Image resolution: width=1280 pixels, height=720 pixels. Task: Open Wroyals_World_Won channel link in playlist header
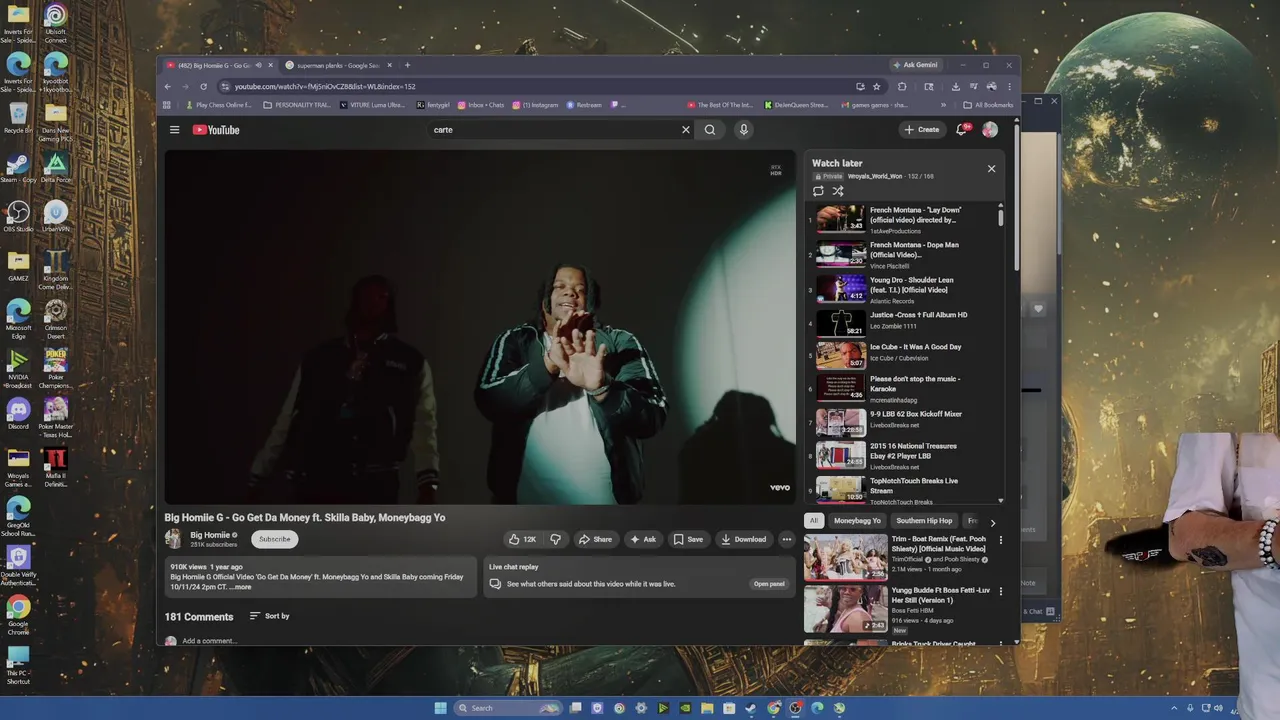point(876,176)
